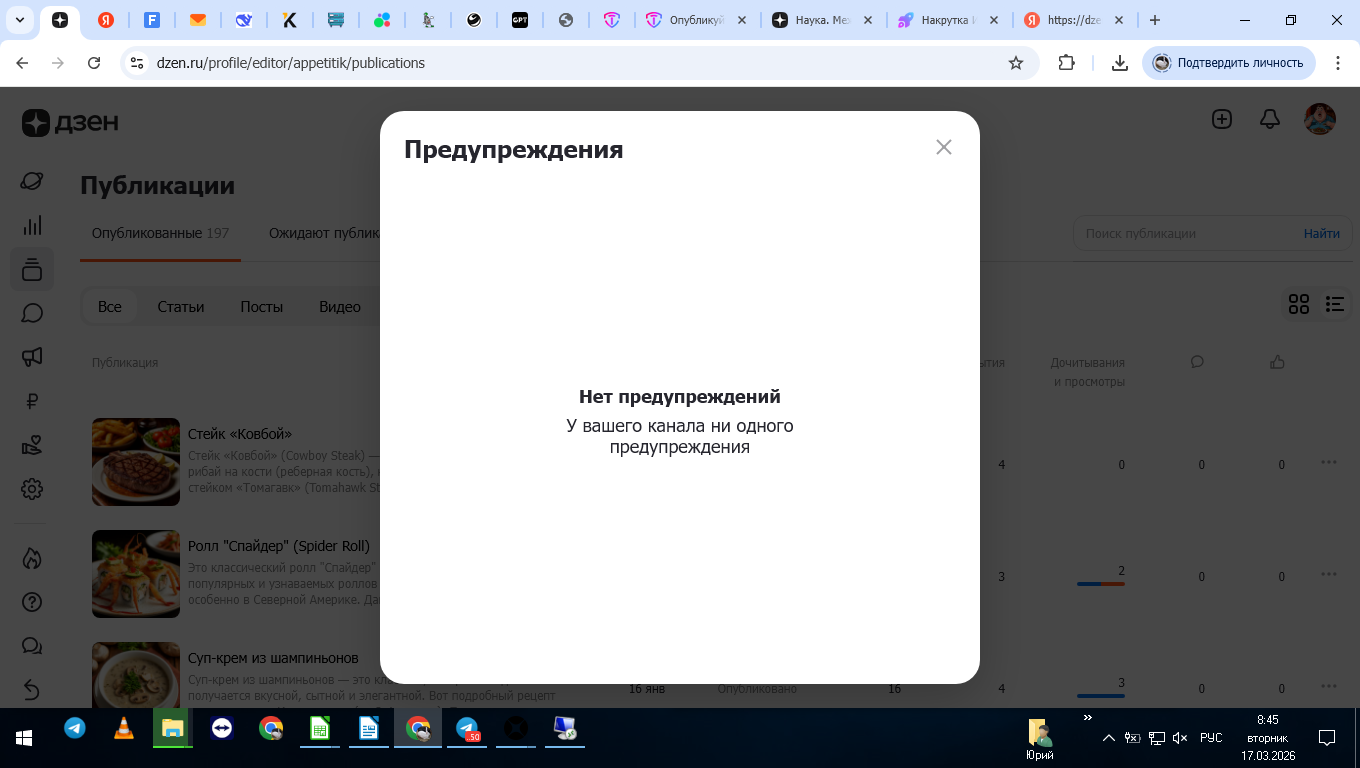Launch VLC media player from taskbar
1360x768 pixels.
point(124,729)
